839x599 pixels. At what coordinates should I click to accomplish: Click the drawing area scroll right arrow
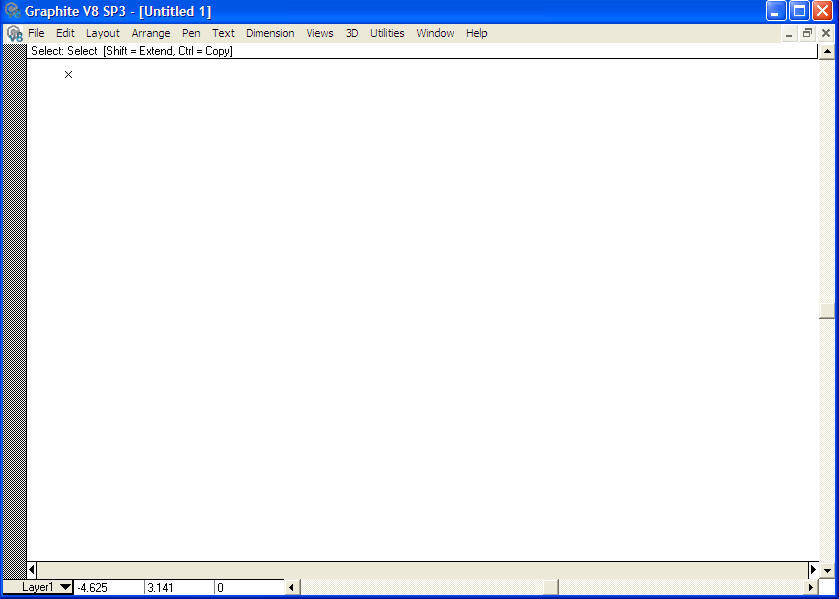tap(813, 570)
